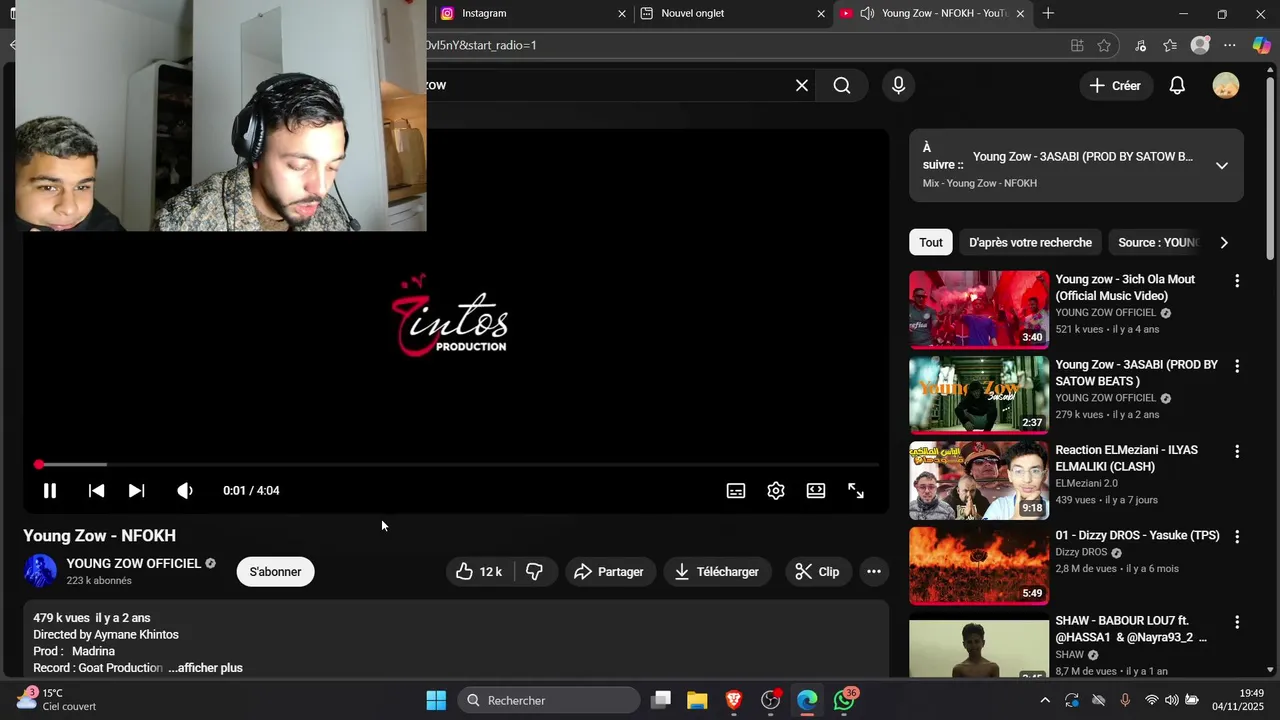Select D'après votre recherche chip
Image resolution: width=1280 pixels, height=720 pixels.
pyautogui.click(x=1030, y=243)
